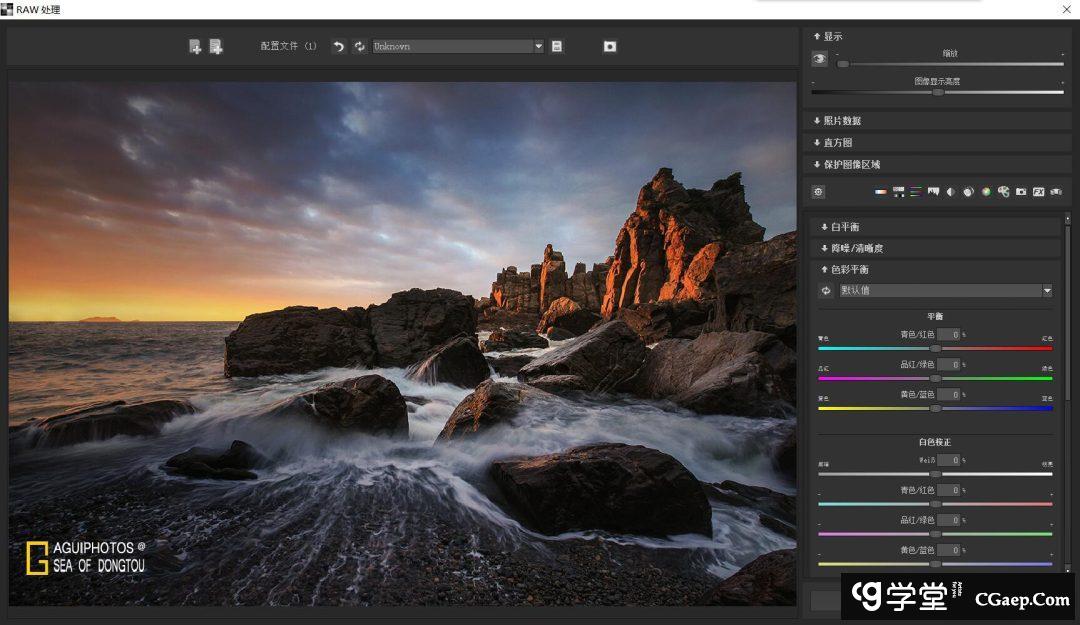The height and width of the screenshot is (625, 1080).
Task: Select the histogram curve tool icon
Action: (933, 191)
